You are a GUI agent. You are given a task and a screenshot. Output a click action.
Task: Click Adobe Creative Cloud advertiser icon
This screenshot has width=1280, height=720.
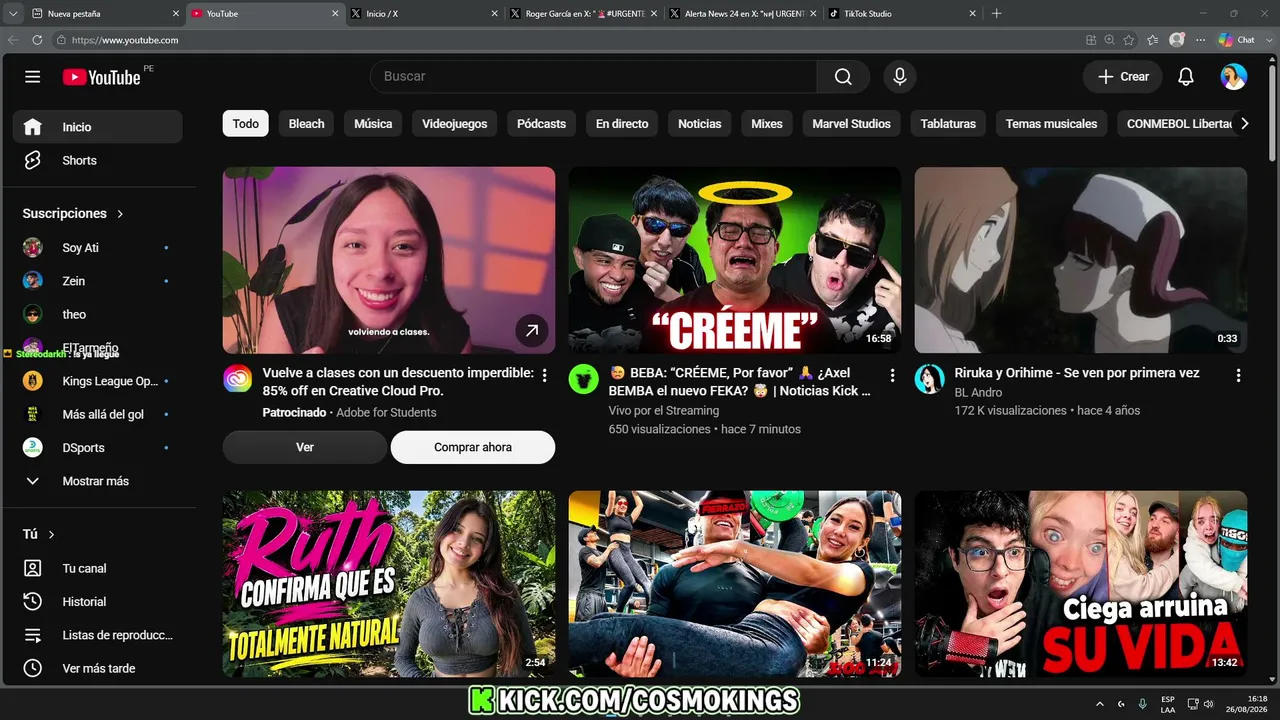tap(238, 379)
